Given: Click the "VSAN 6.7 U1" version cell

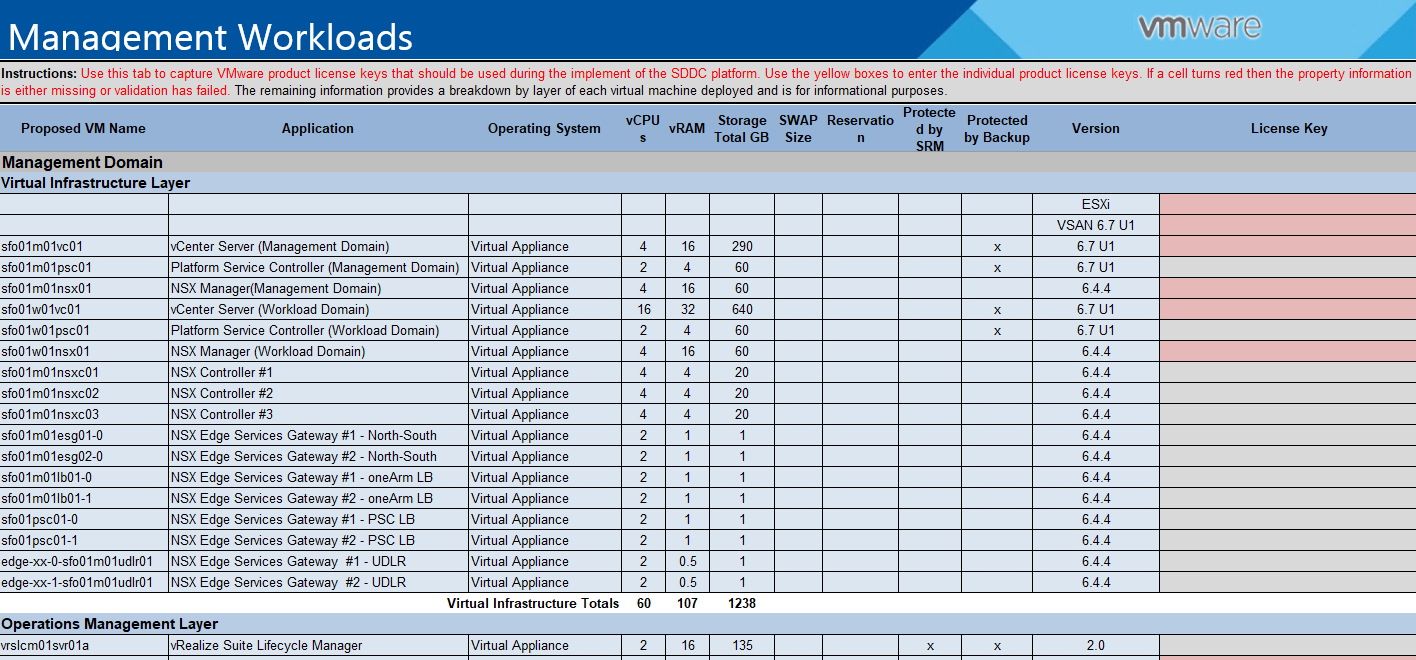Looking at the screenshot, I should pos(1096,225).
